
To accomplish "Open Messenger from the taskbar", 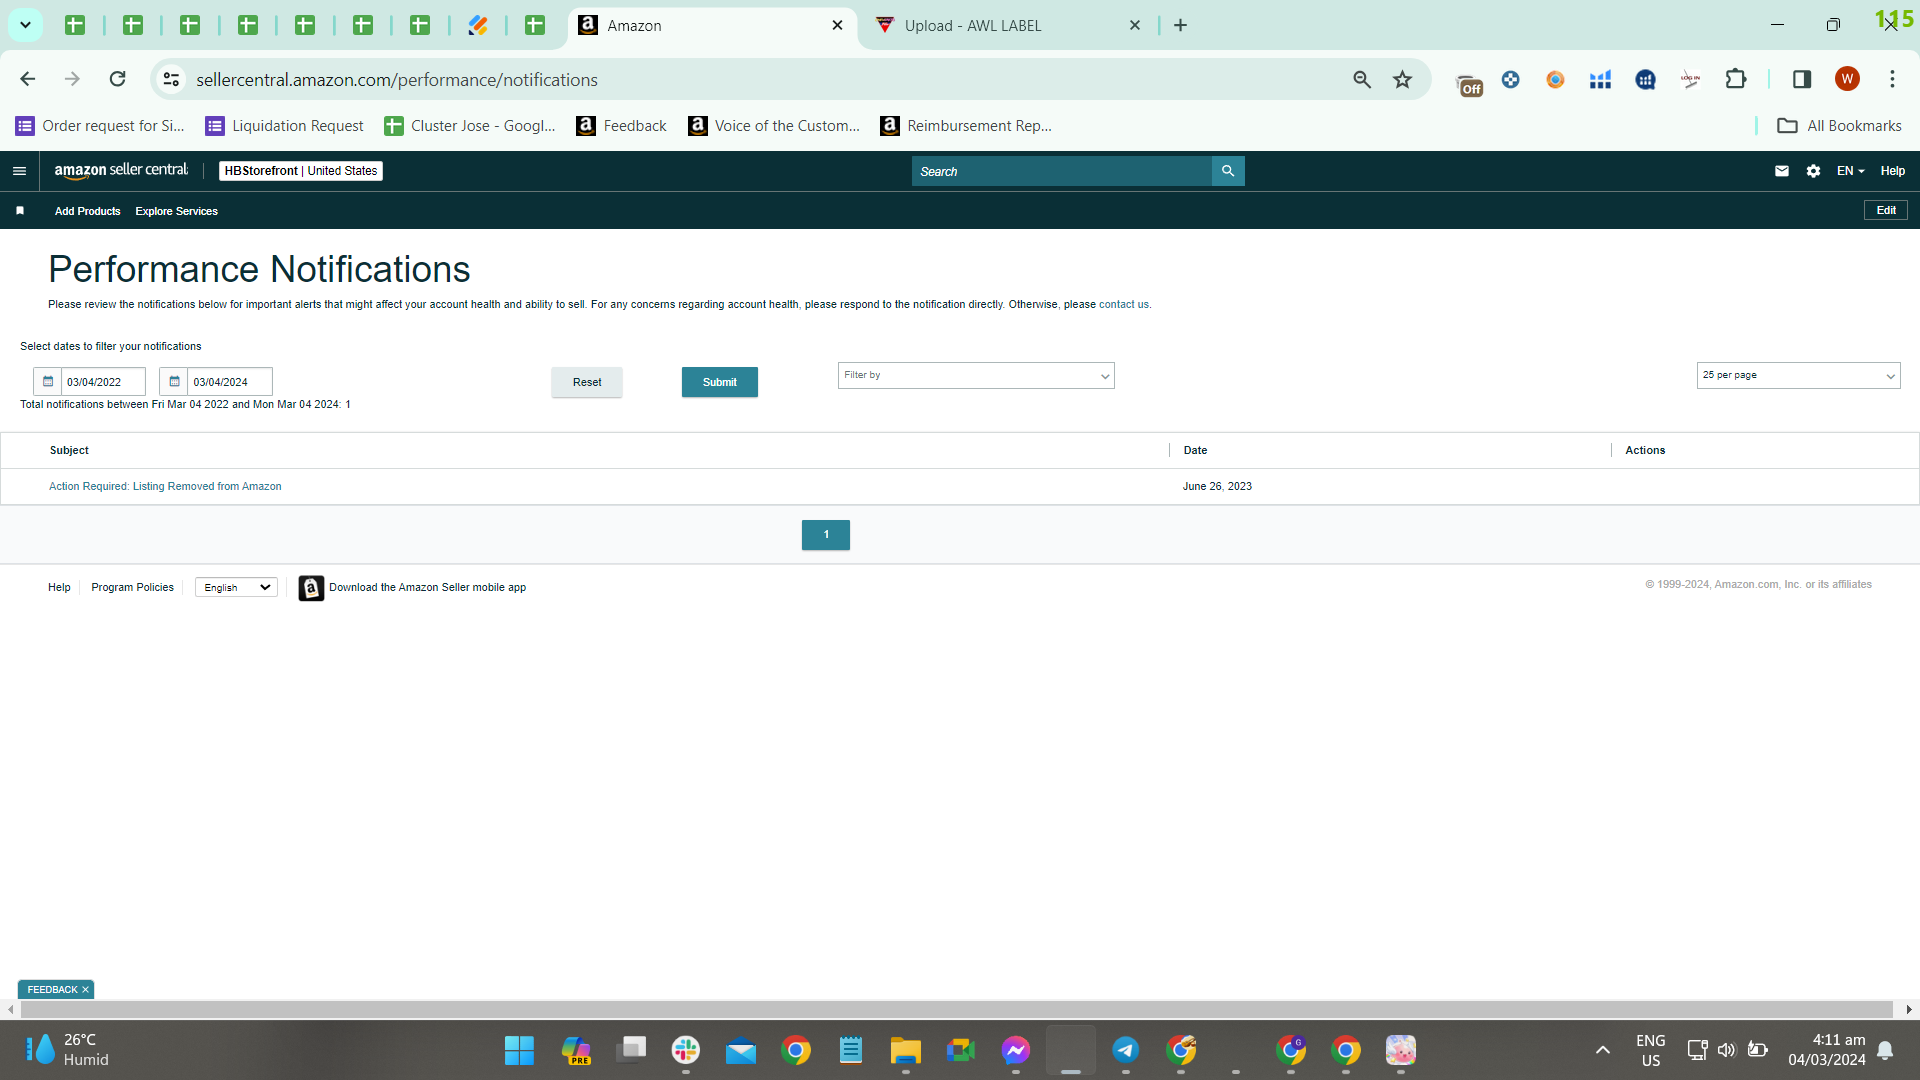I will coord(1016,1050).
